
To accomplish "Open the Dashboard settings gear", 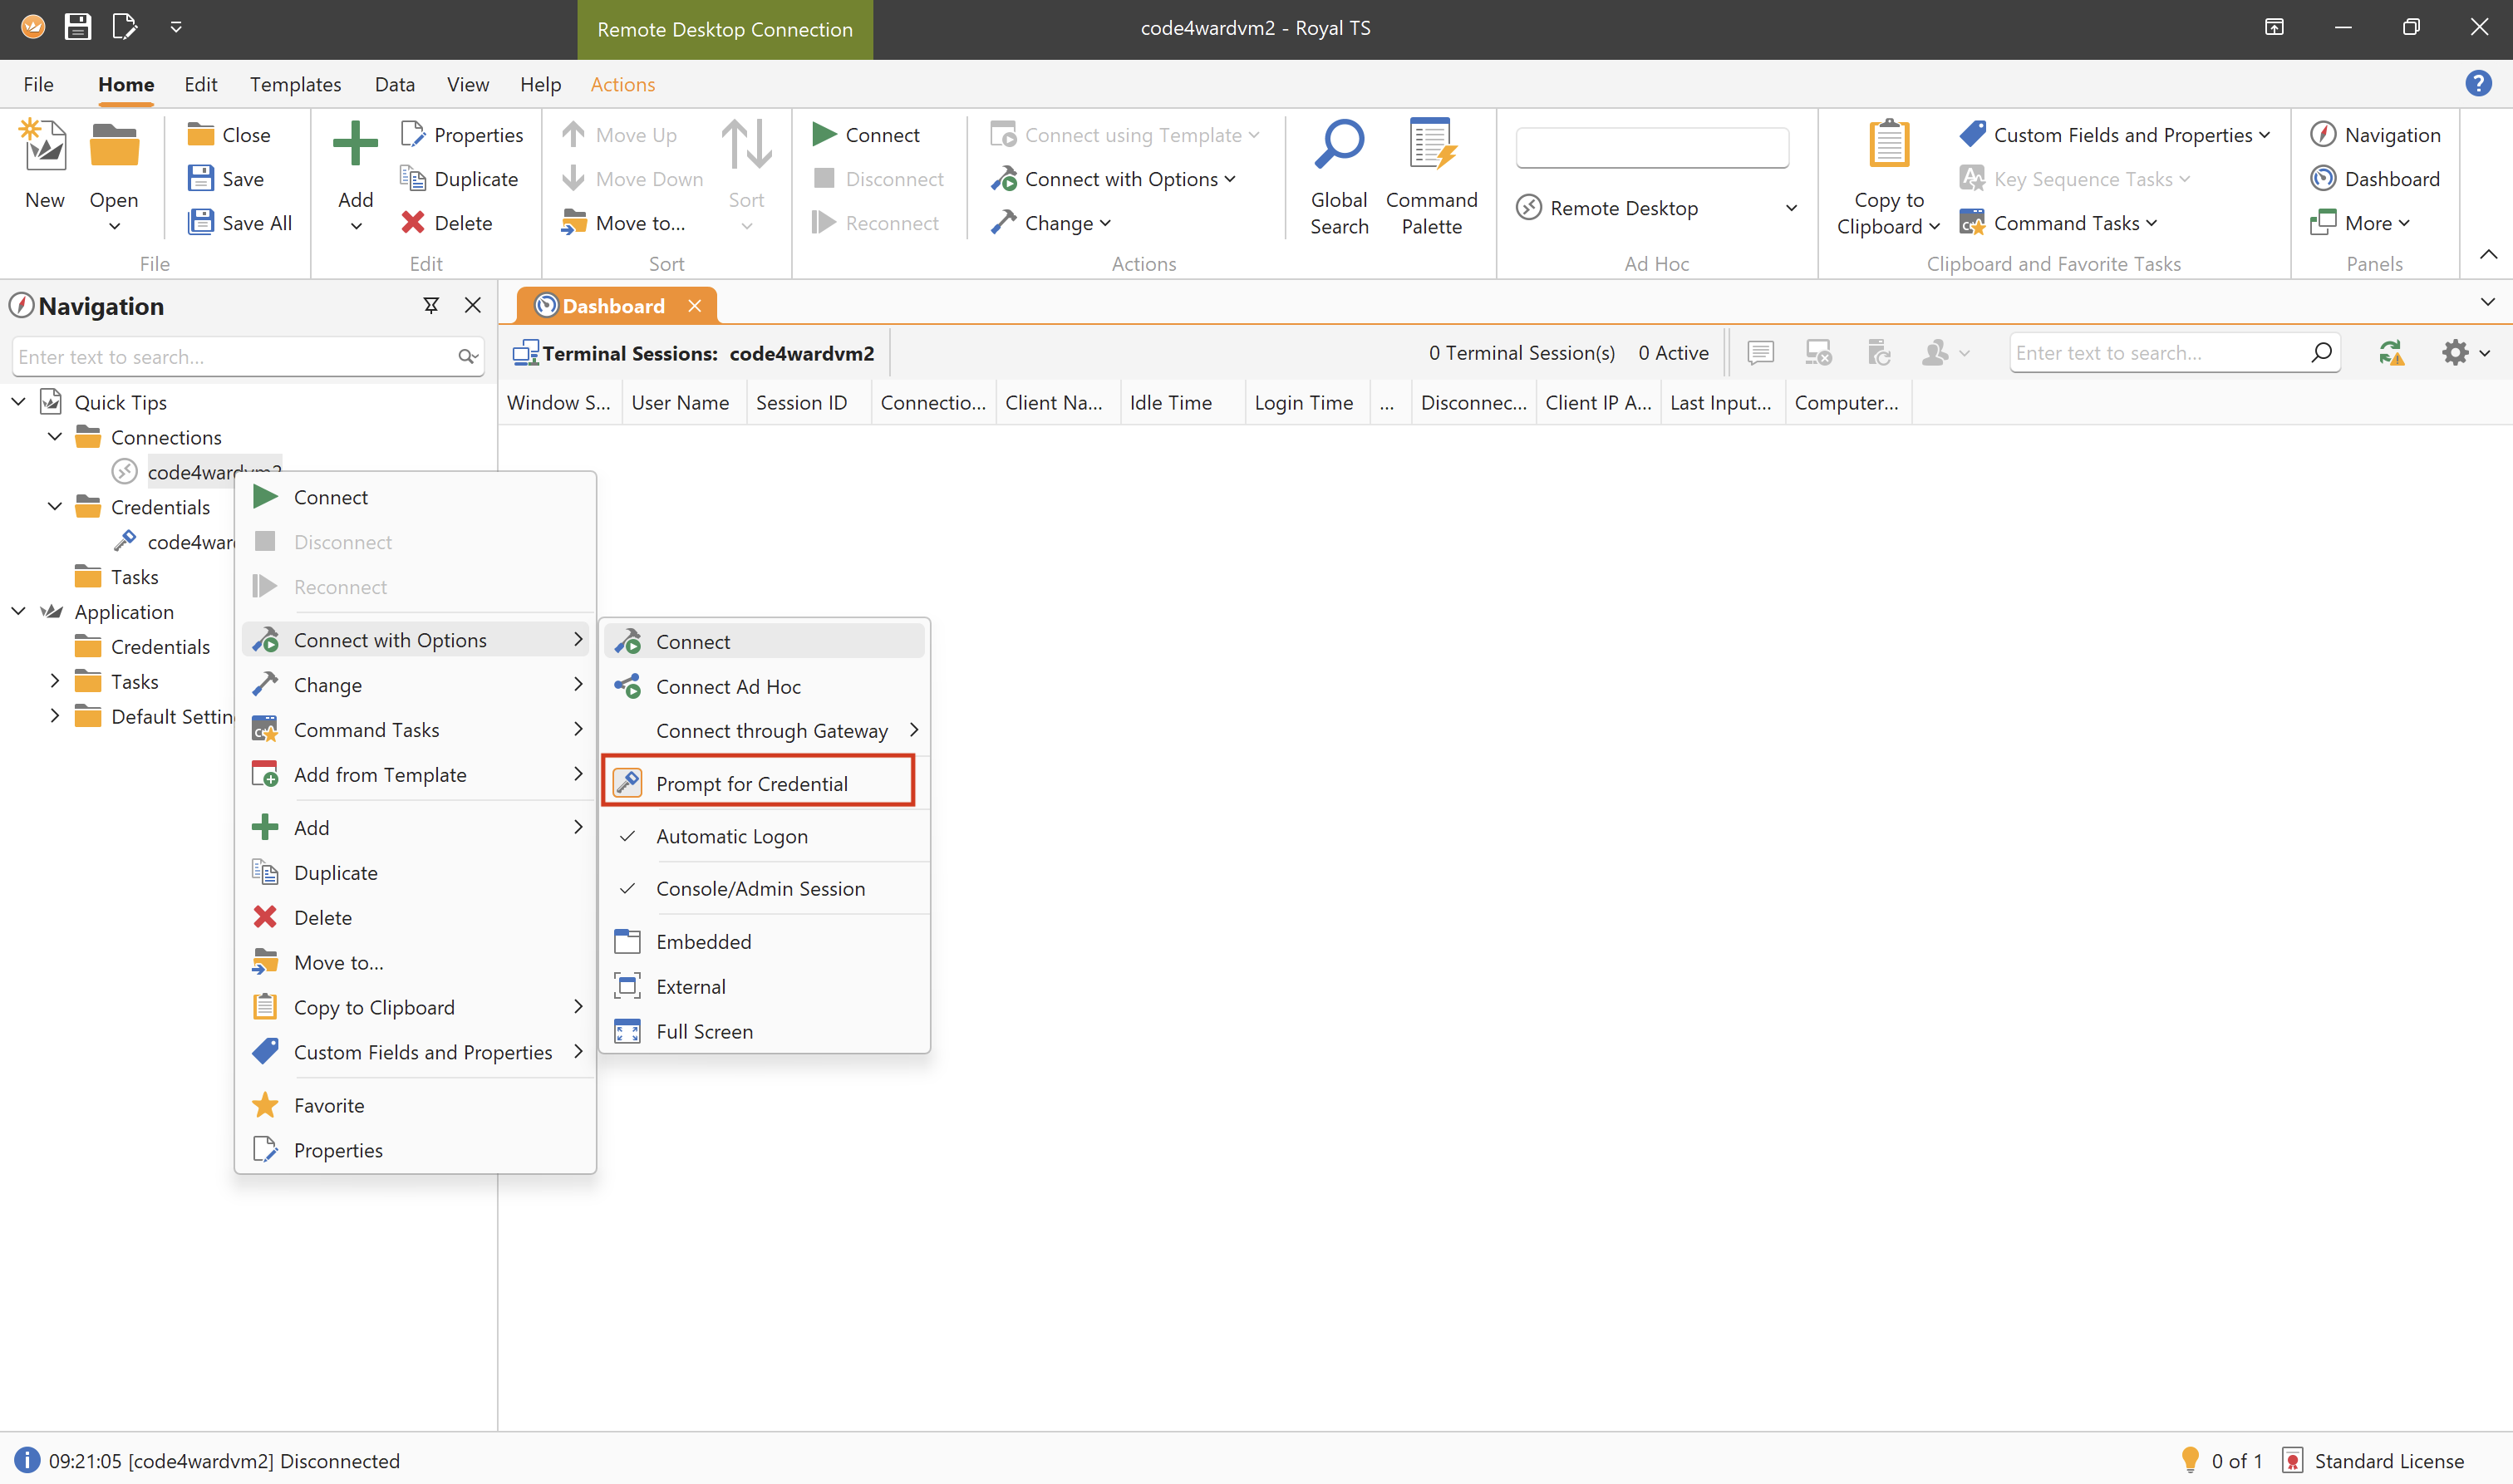I will [x=2455, y=353].
